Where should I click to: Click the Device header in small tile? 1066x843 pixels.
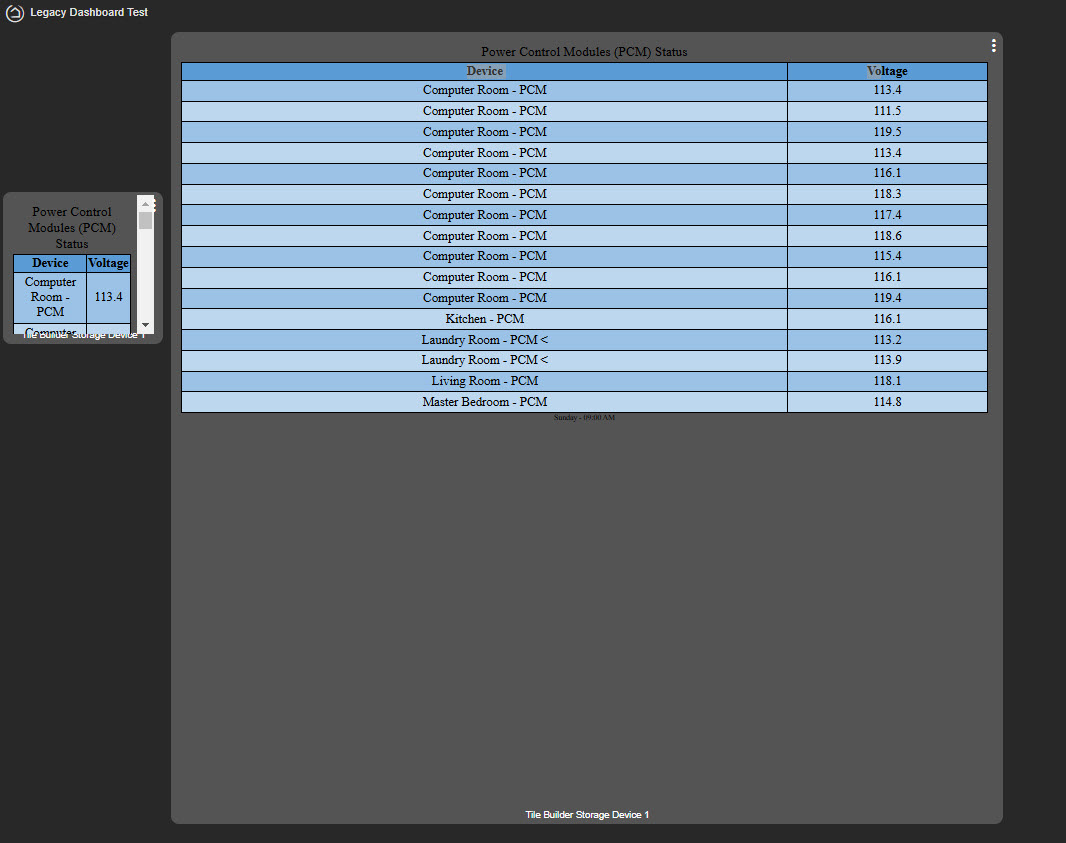pyautogui.click(x=50, y=263)
